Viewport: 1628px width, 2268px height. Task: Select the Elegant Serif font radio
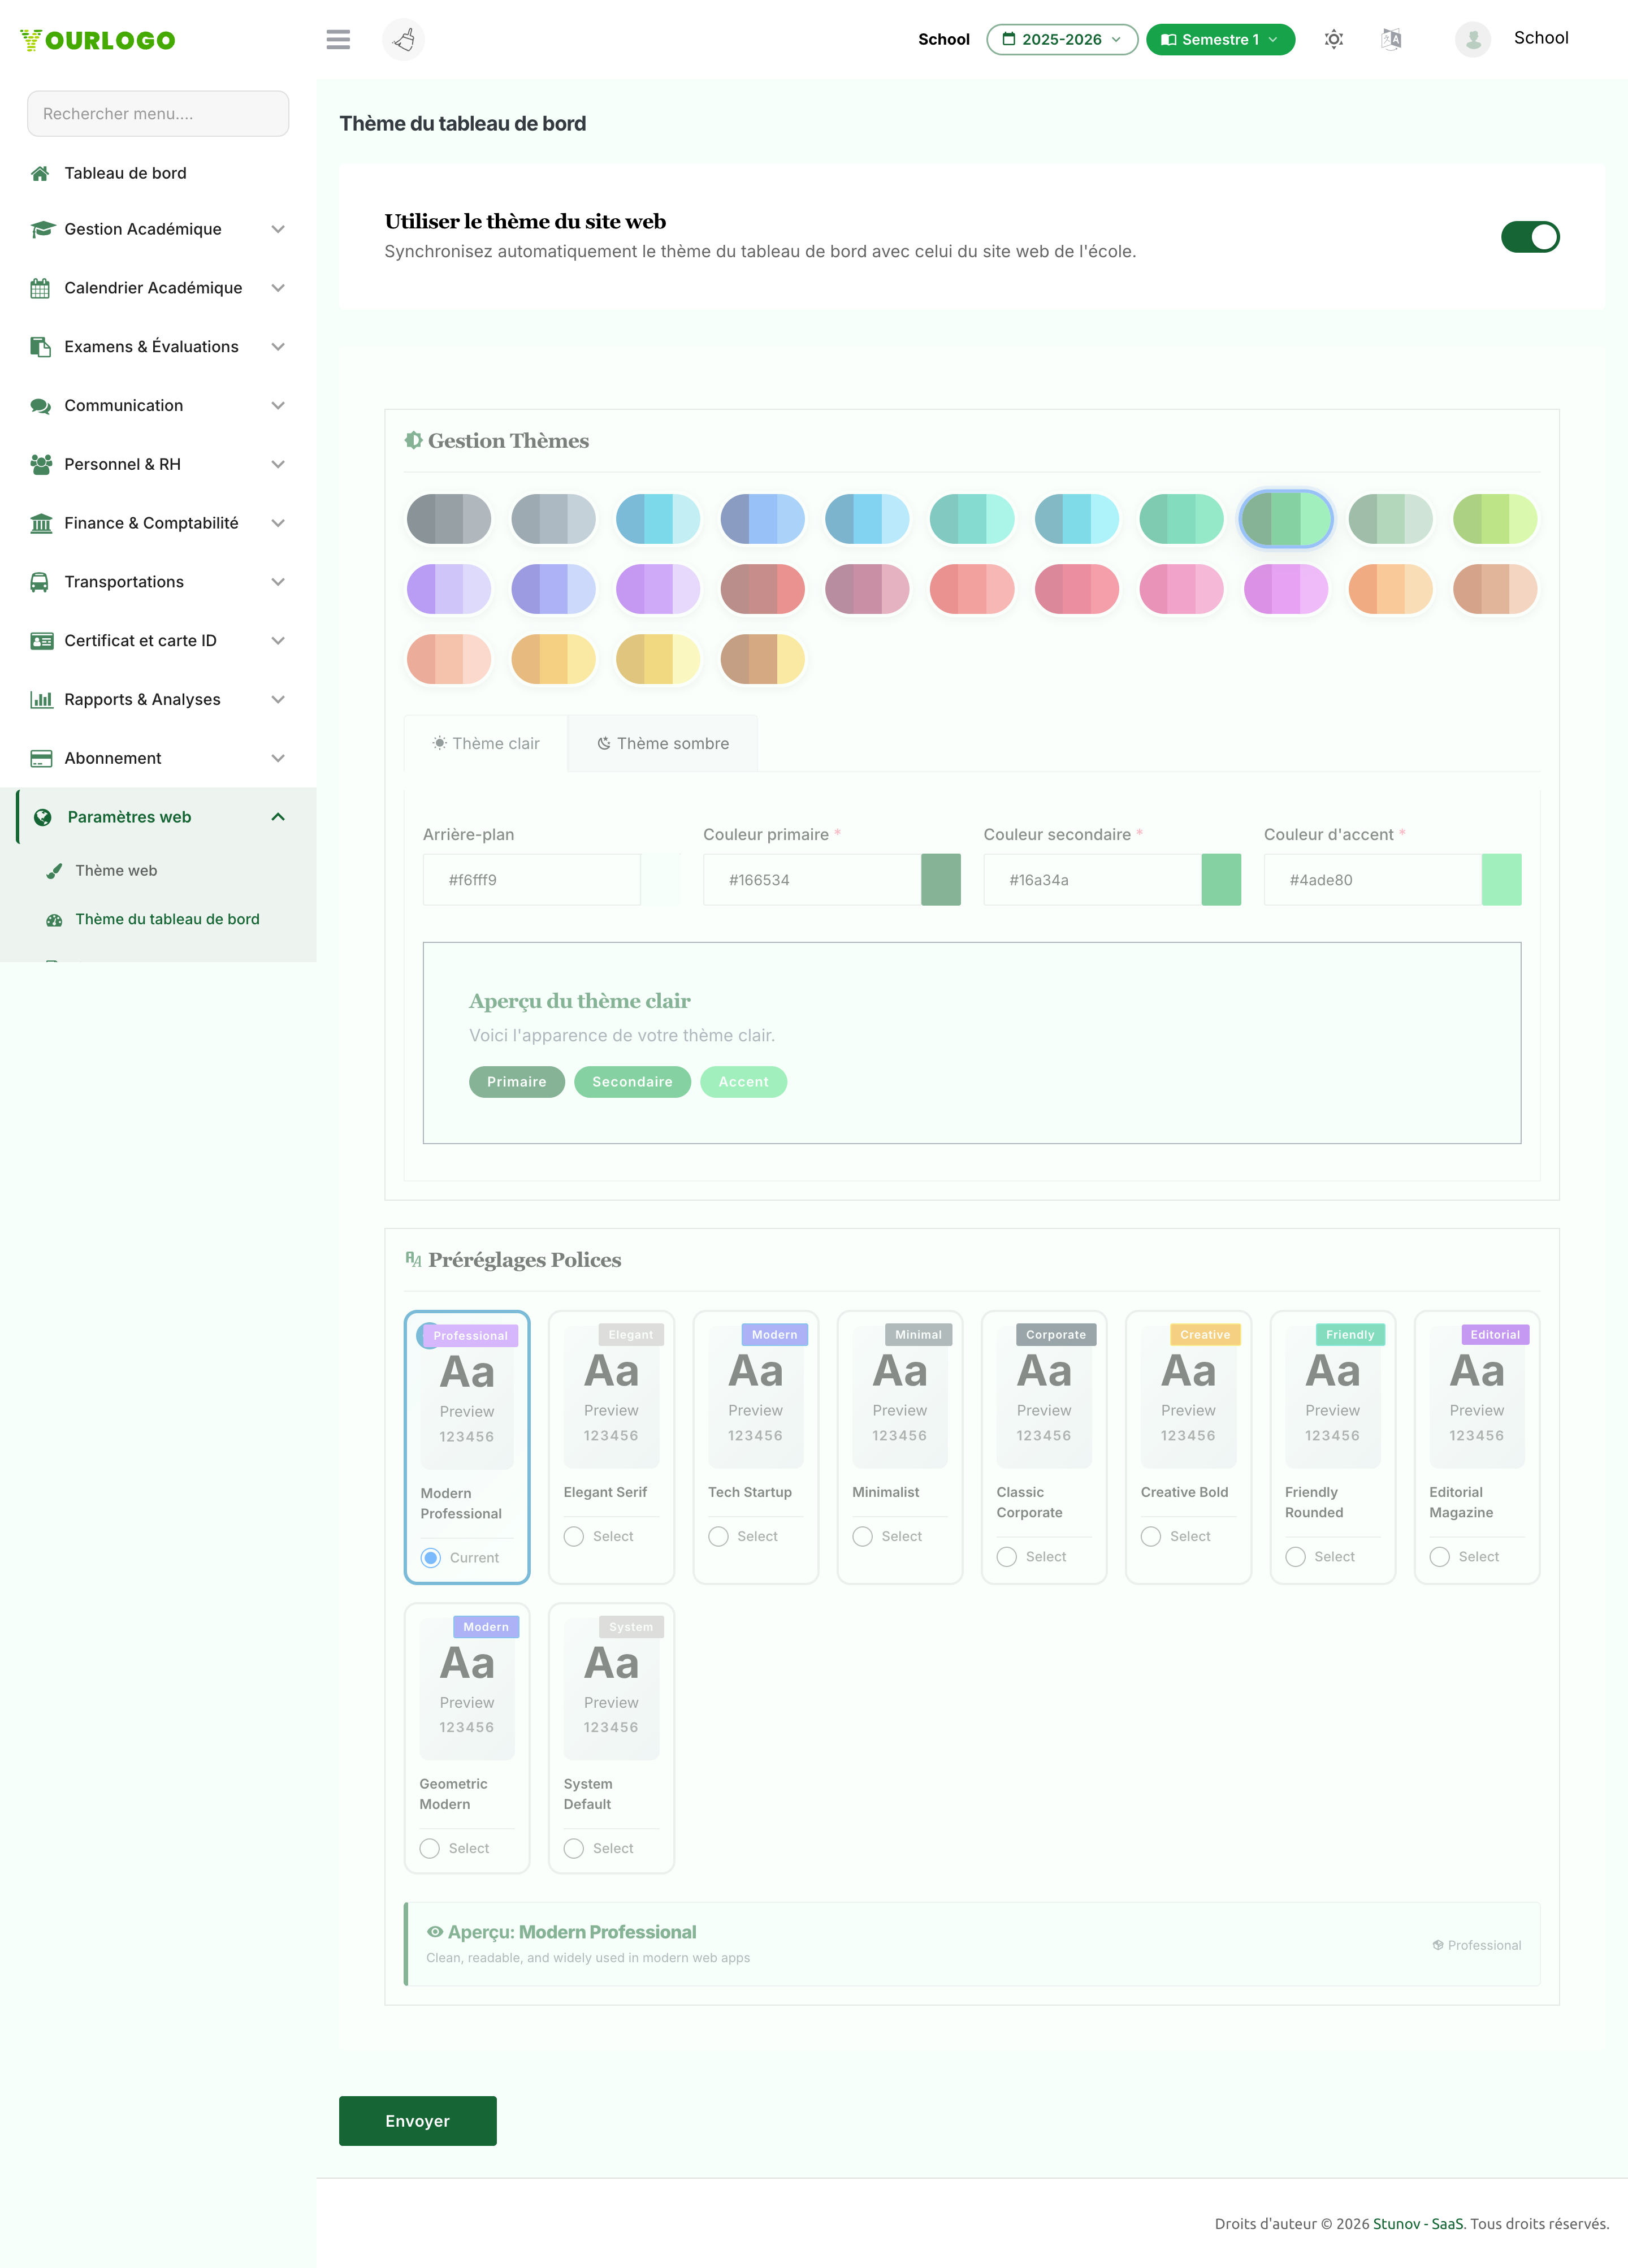tap(574, 1536)
